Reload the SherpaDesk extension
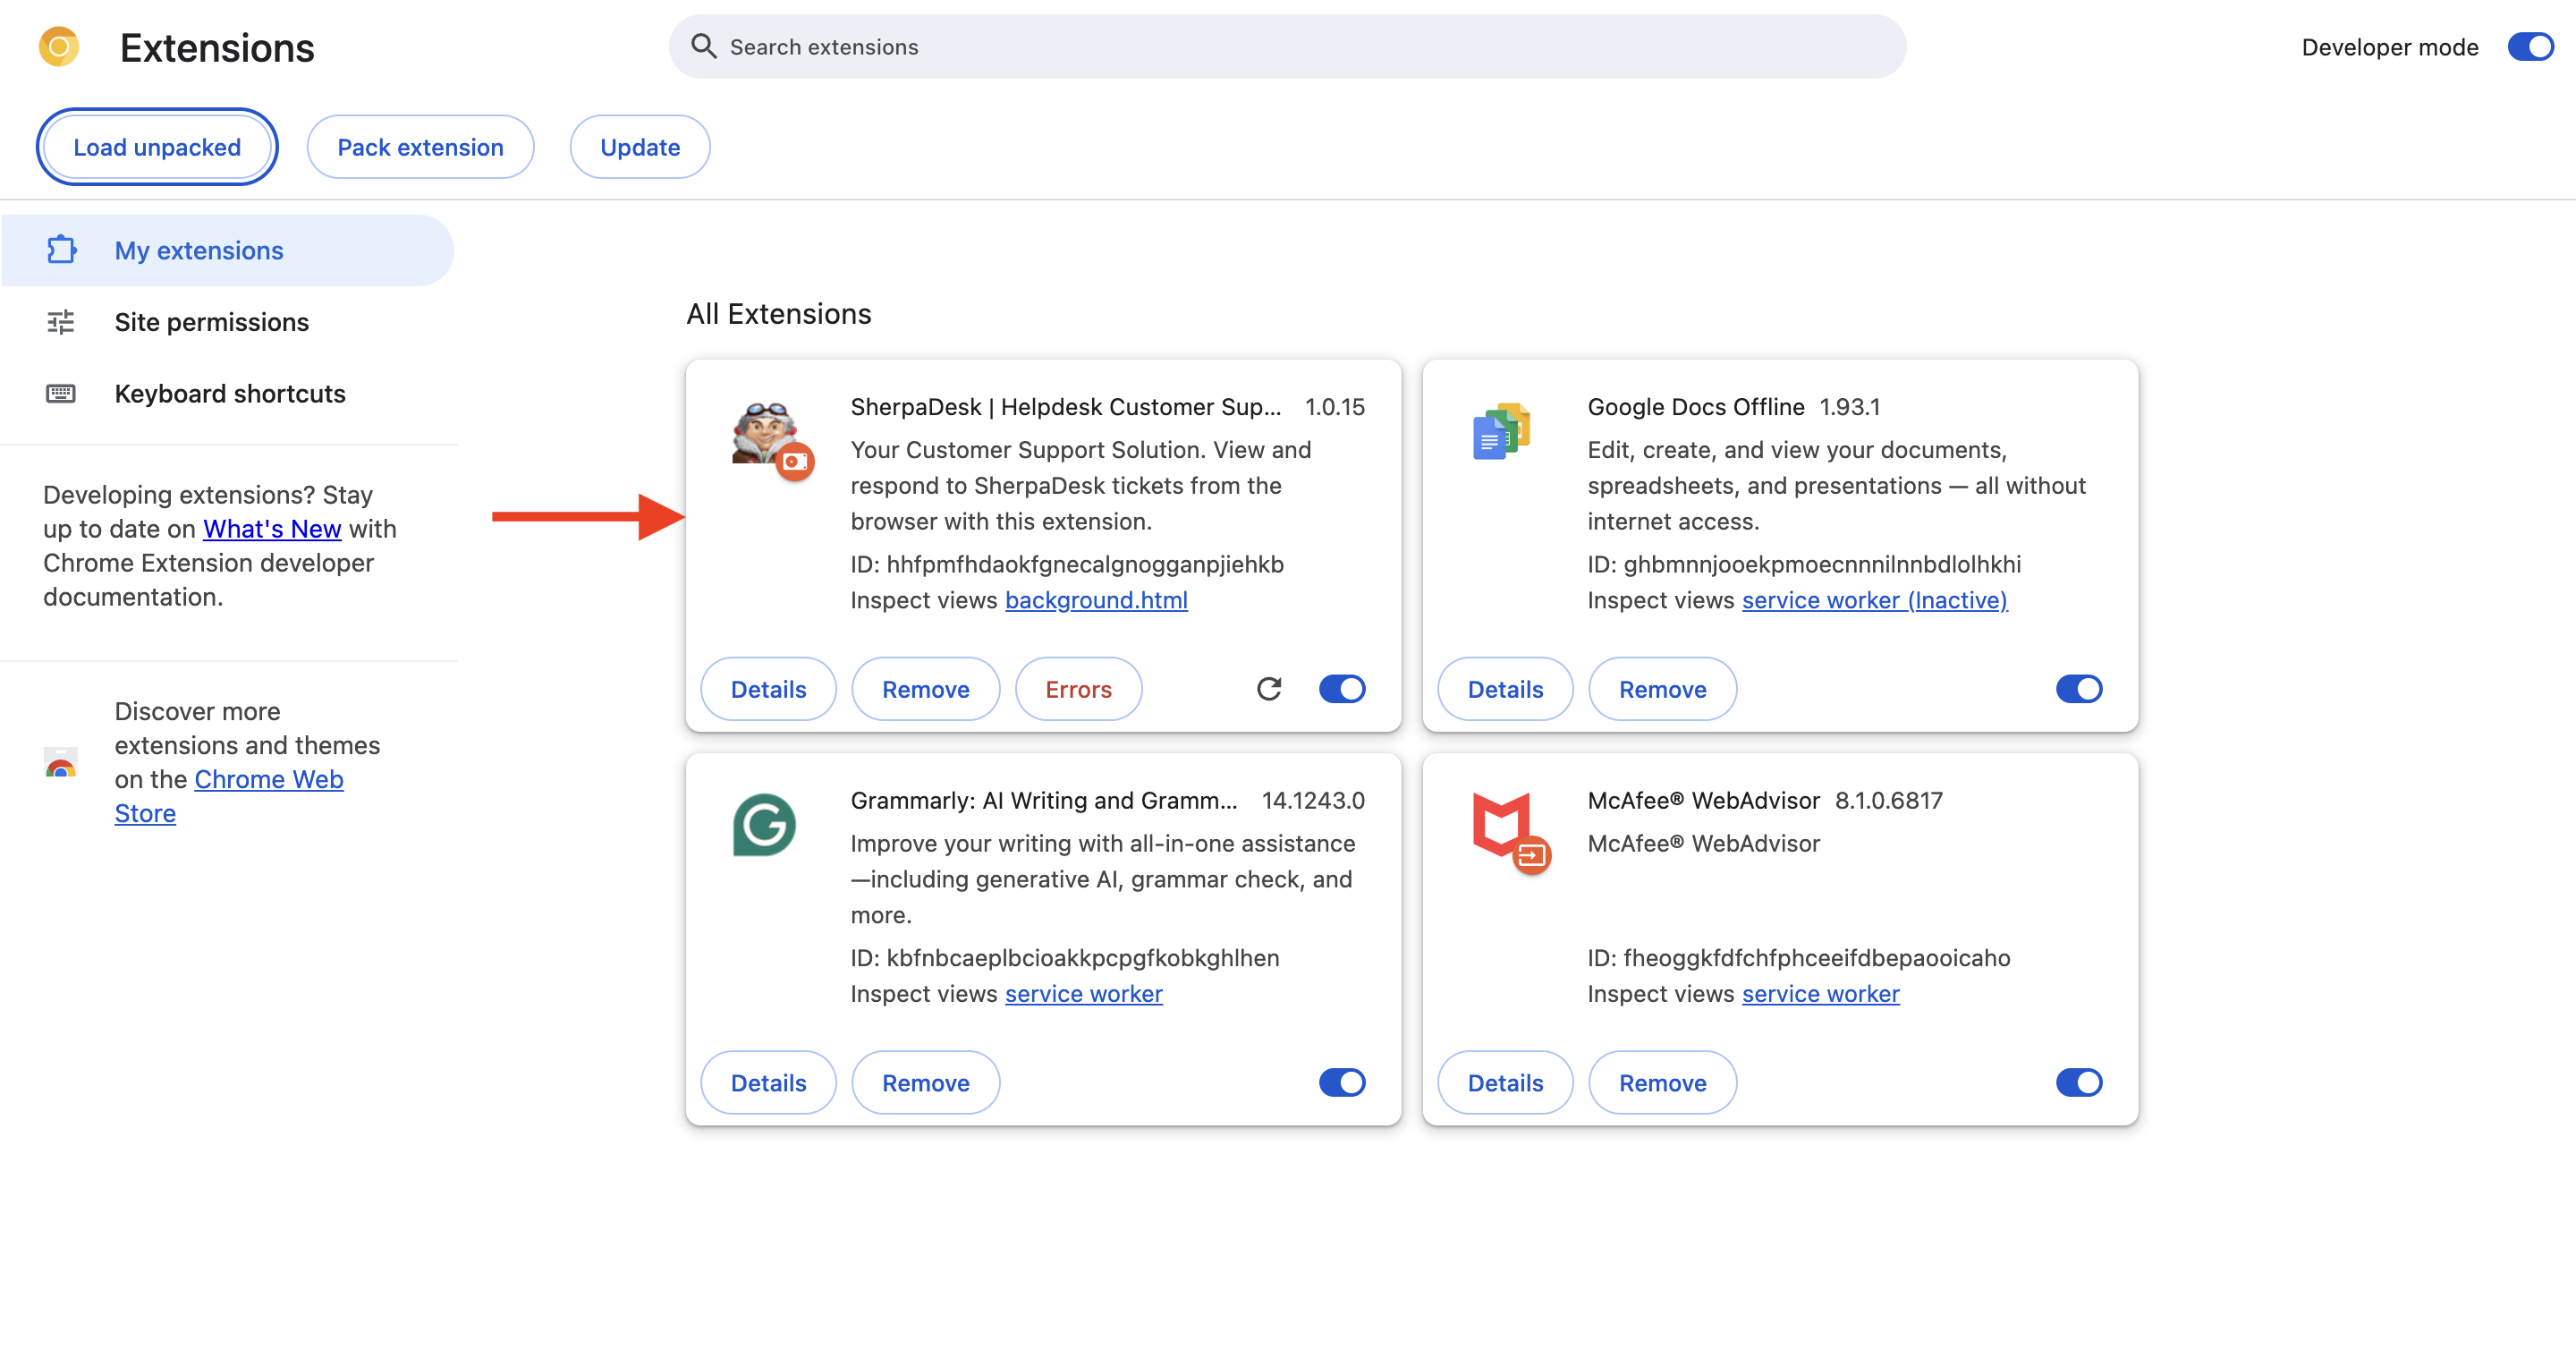The image size is (2576, 1358). (x=1268, y=689)
